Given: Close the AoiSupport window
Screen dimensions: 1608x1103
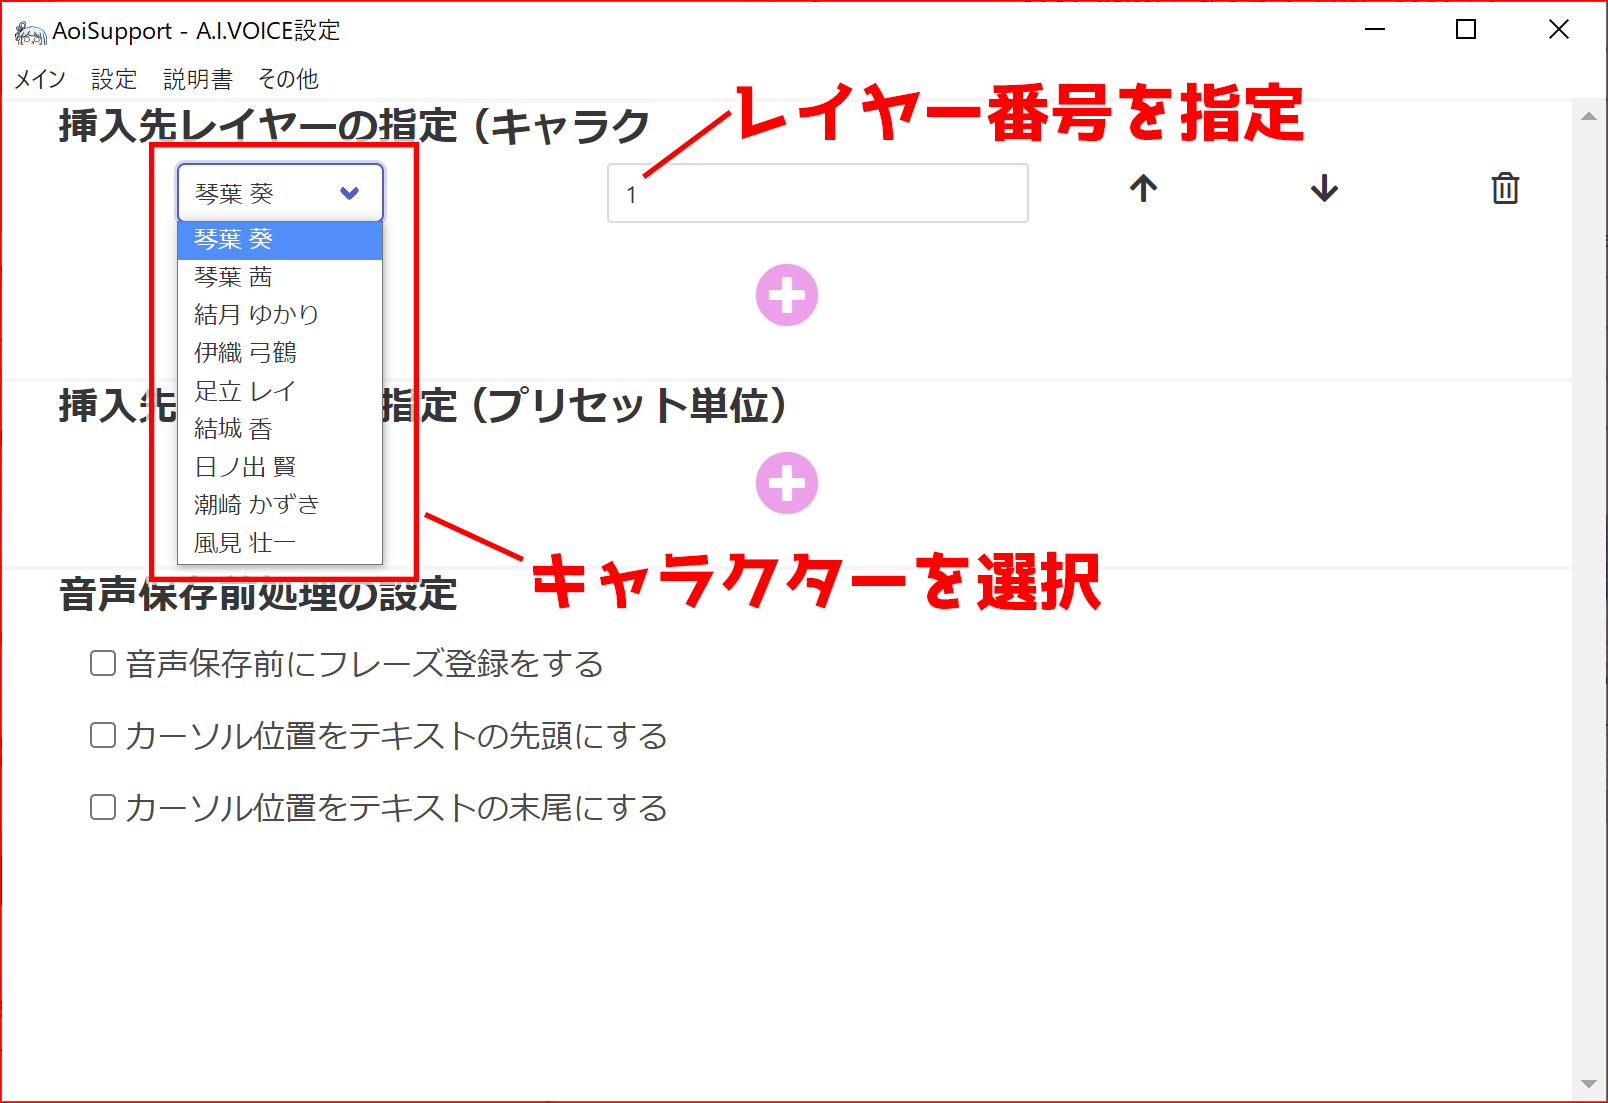Looking at the screenshot, I should [1558, 30].
